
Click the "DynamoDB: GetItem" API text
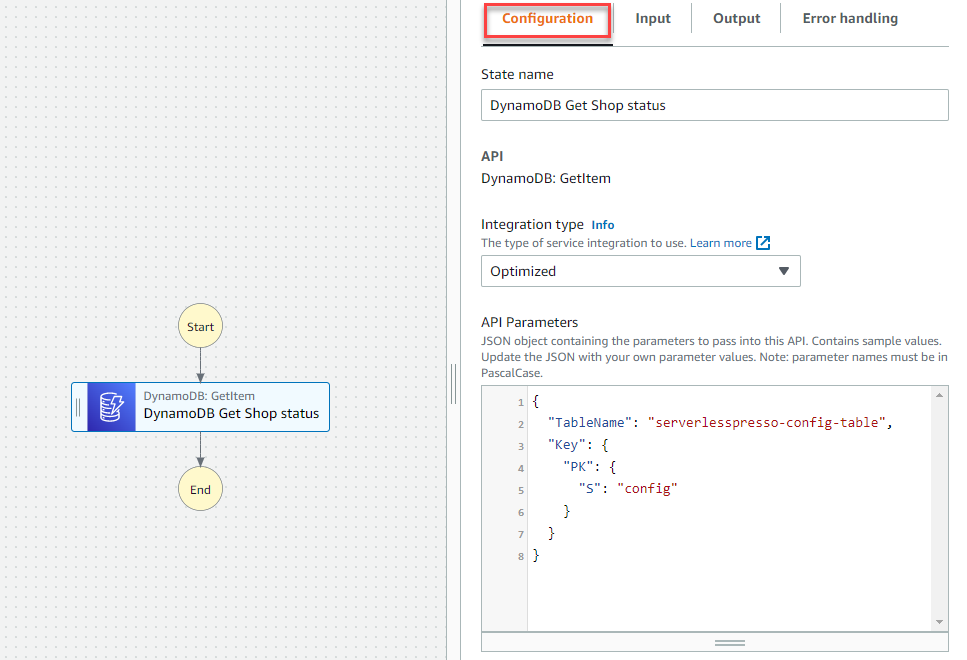coord(546,179)
